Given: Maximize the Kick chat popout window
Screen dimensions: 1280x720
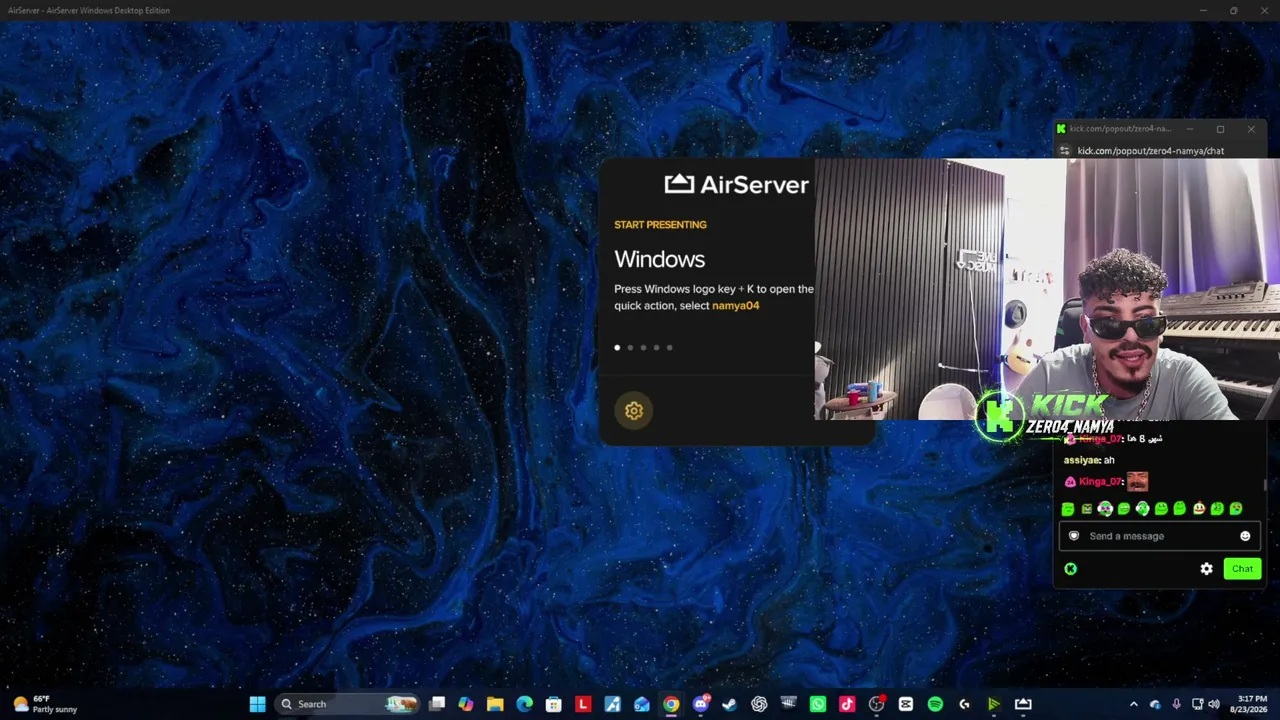Looking at the screenshot, I should 1220,129.
